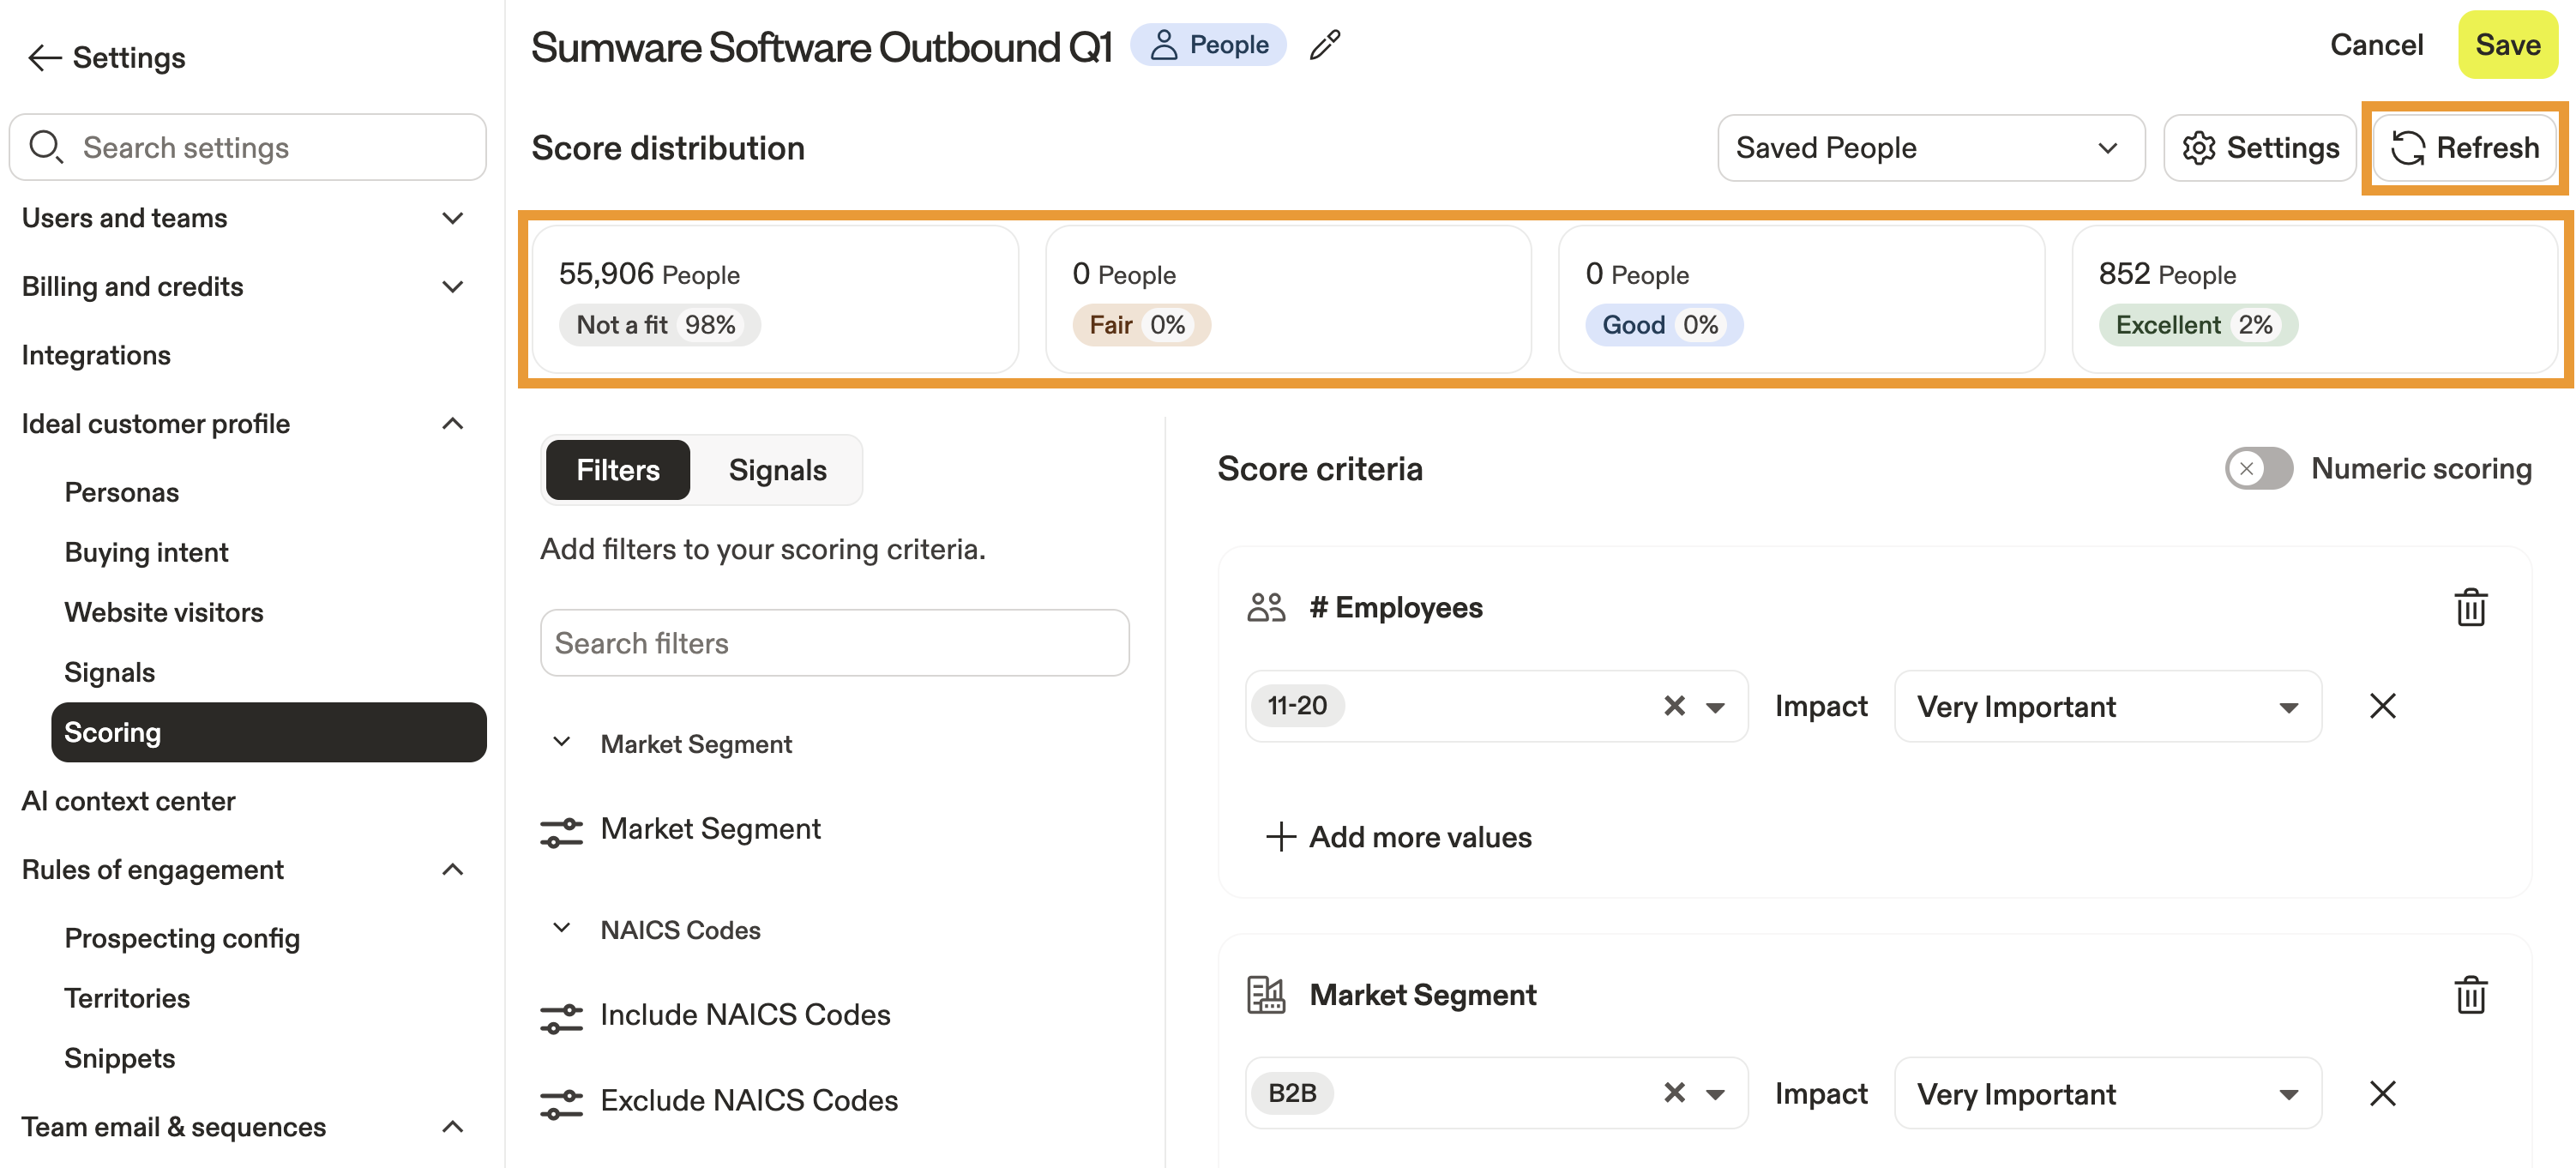Click the pencil edit icon beside title

[x=1325, y=45]
